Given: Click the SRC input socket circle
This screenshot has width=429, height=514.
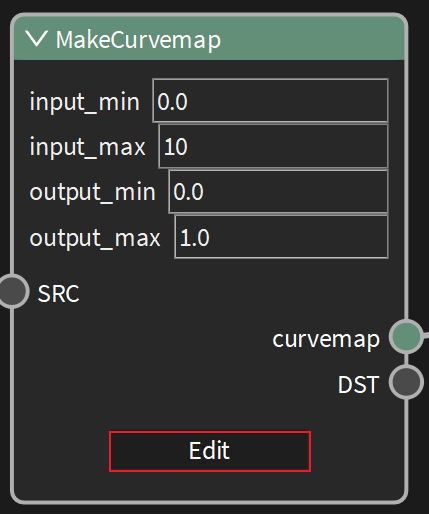Looking at the screenshot, I should coord(13,291).
